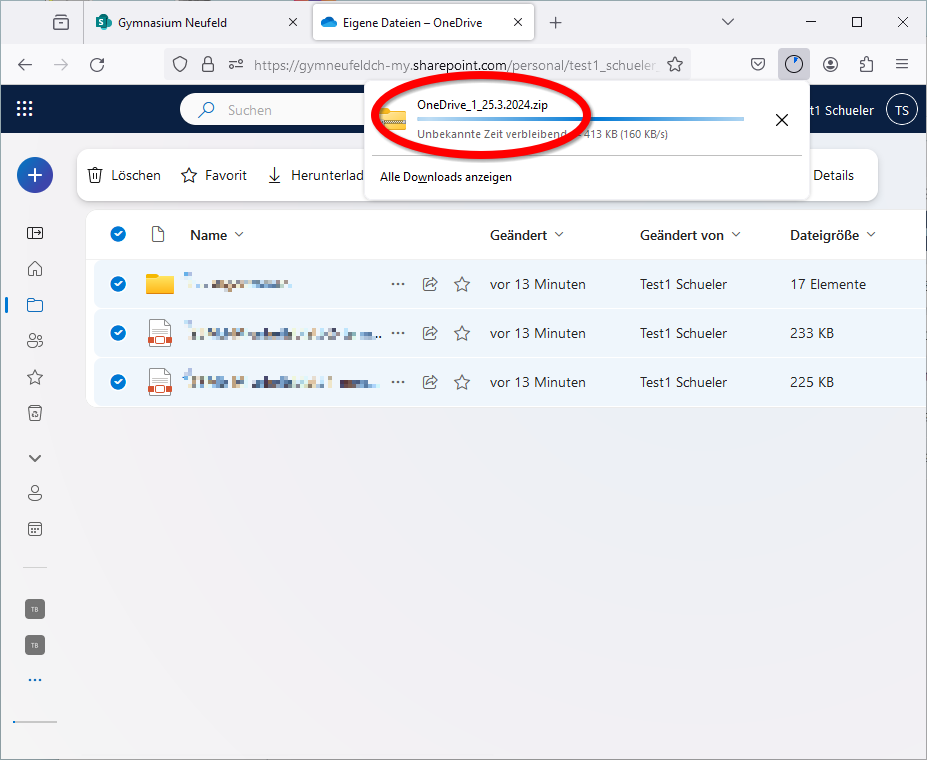Click the download progress bar
Image resolution: width=927 pixels, height=760 pixels.
tap(580, 119)
